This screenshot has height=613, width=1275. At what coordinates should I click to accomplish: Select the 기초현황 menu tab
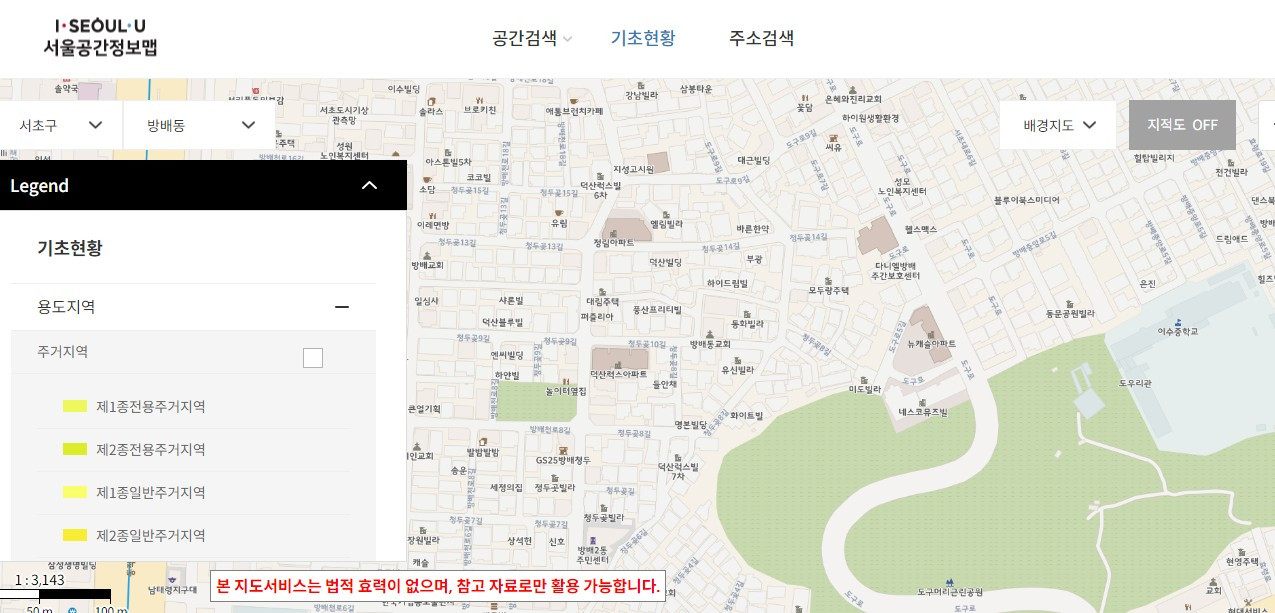coord(643,39)
